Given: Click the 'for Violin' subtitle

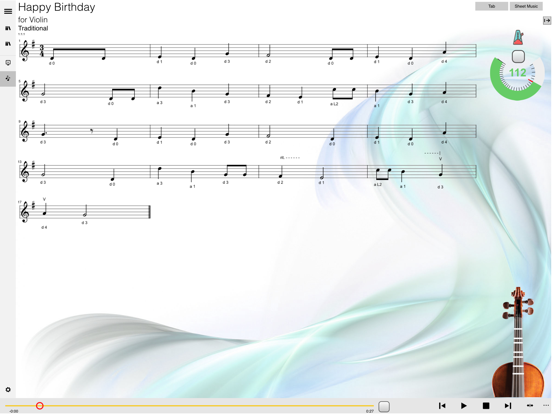Looking at the screenshot, I should 33,20.
